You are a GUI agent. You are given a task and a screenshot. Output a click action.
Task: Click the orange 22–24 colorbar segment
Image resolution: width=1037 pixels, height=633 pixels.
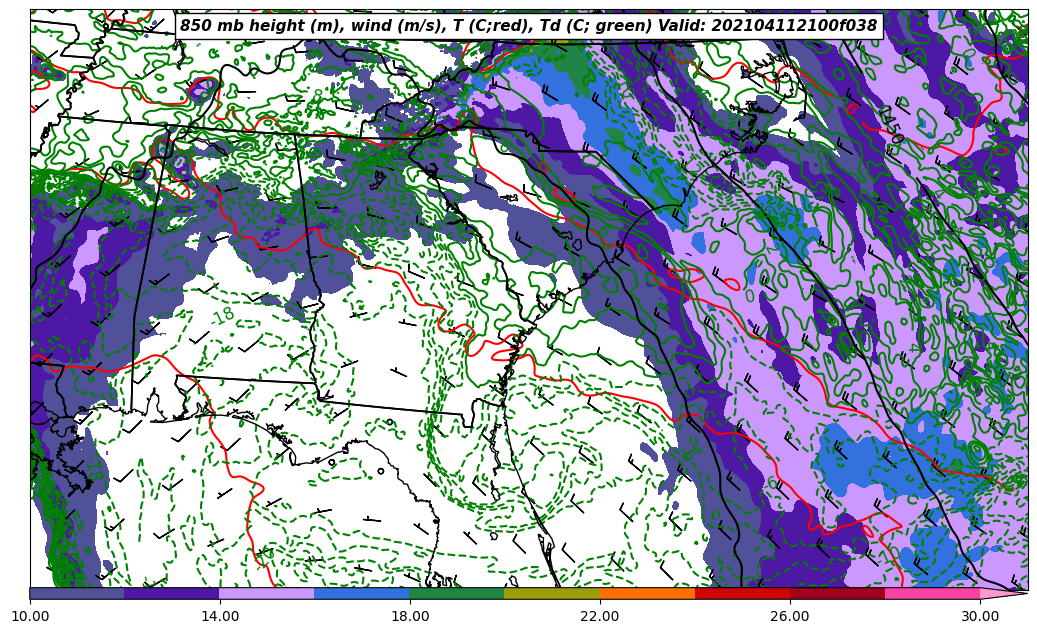click(647, 593)
